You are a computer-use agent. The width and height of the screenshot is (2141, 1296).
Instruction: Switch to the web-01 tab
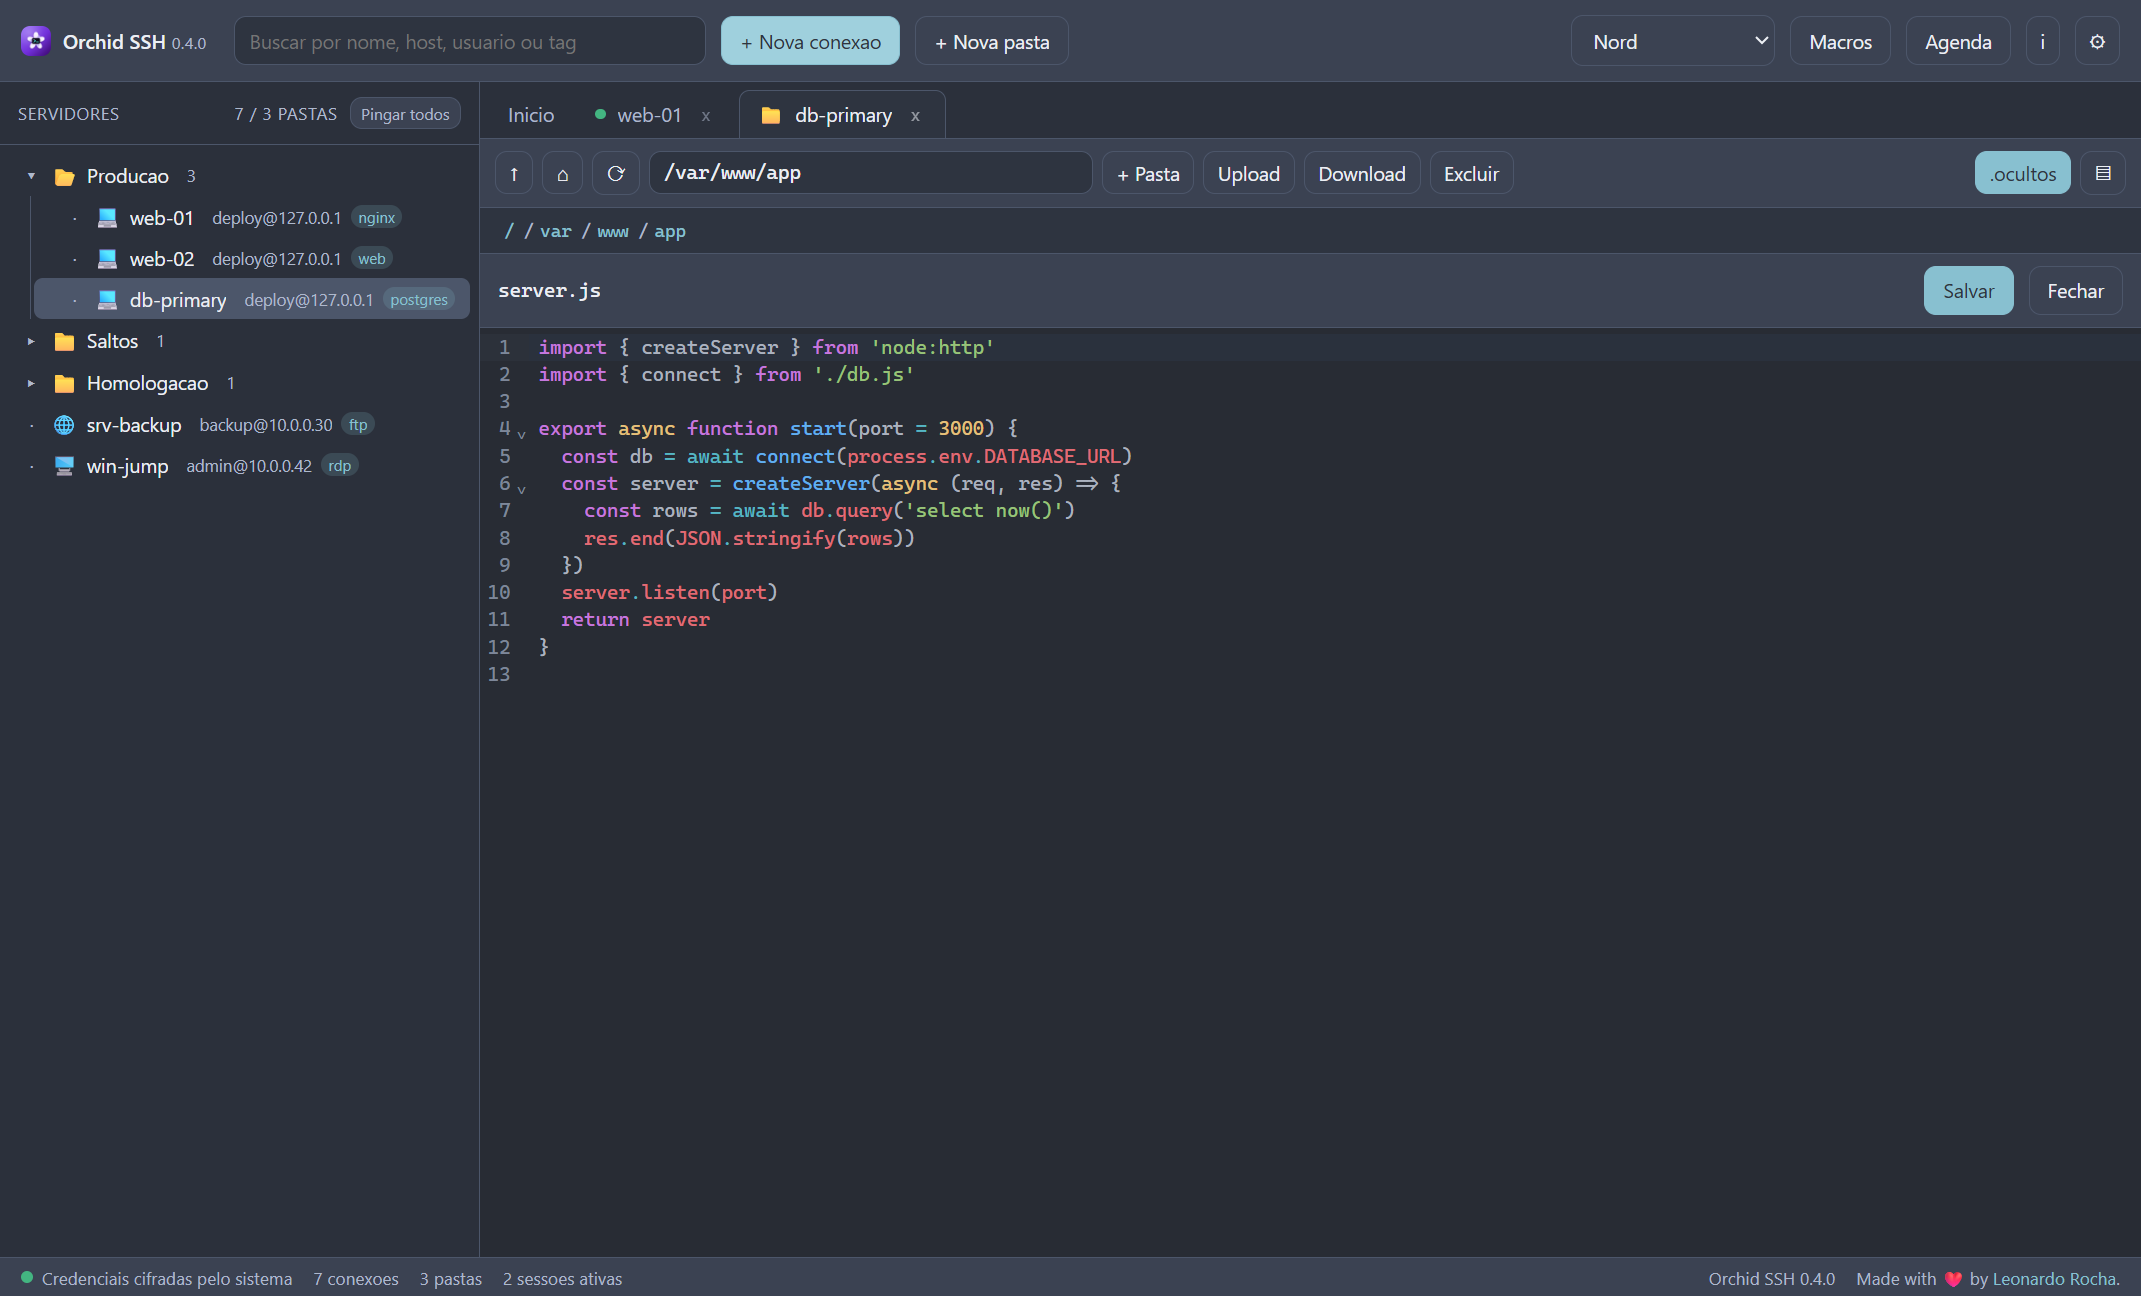[x=649, y=116]
